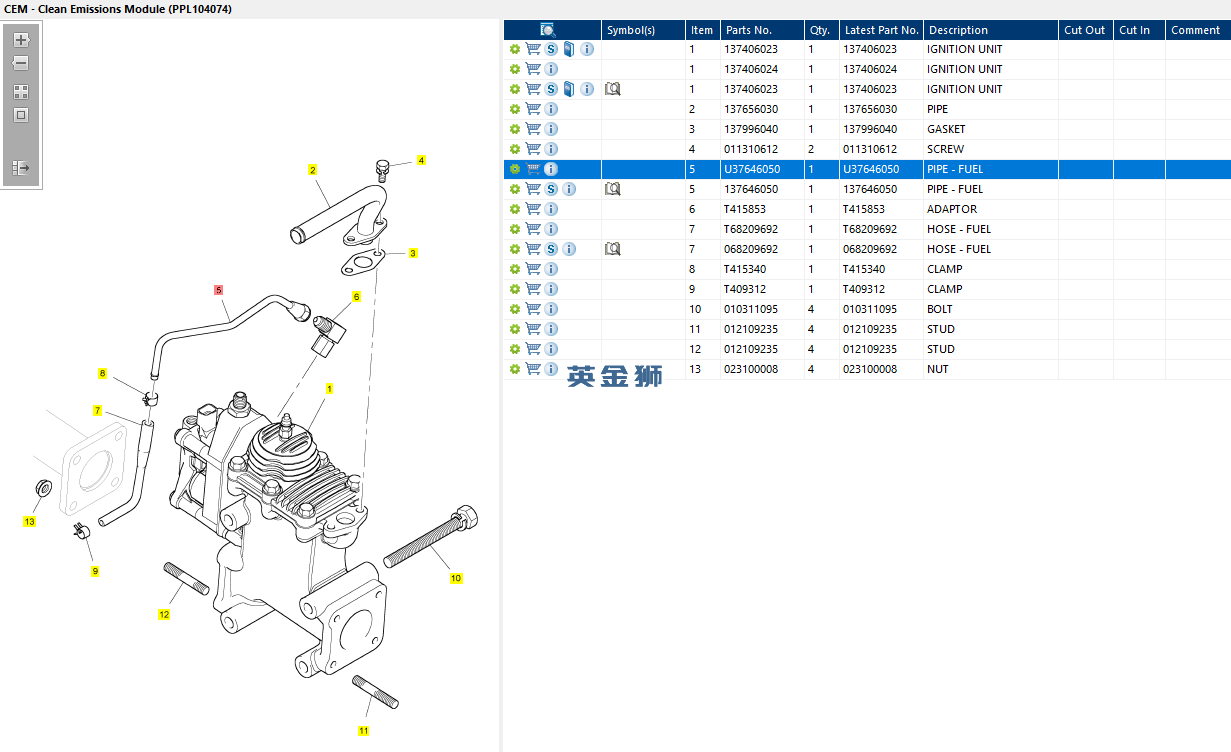
Task: Select callout 8 on the diagram
Action: point(102,373)
